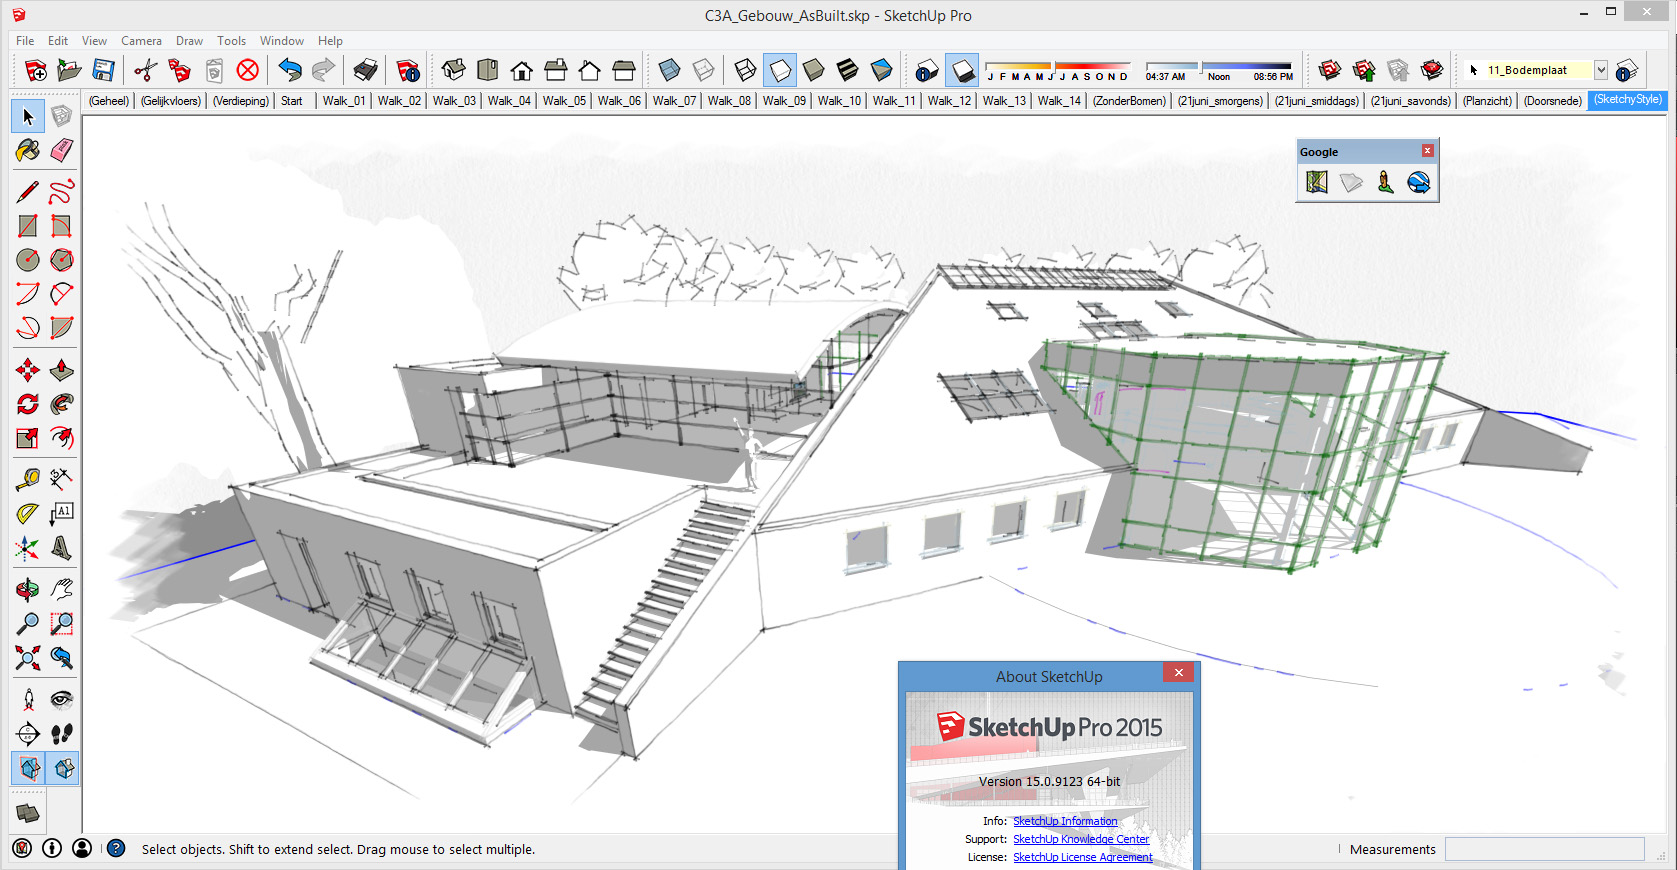This screenshot has height=870, width=1677.
Task: Select the Protractor tool
Action: [x=28, y=513]
